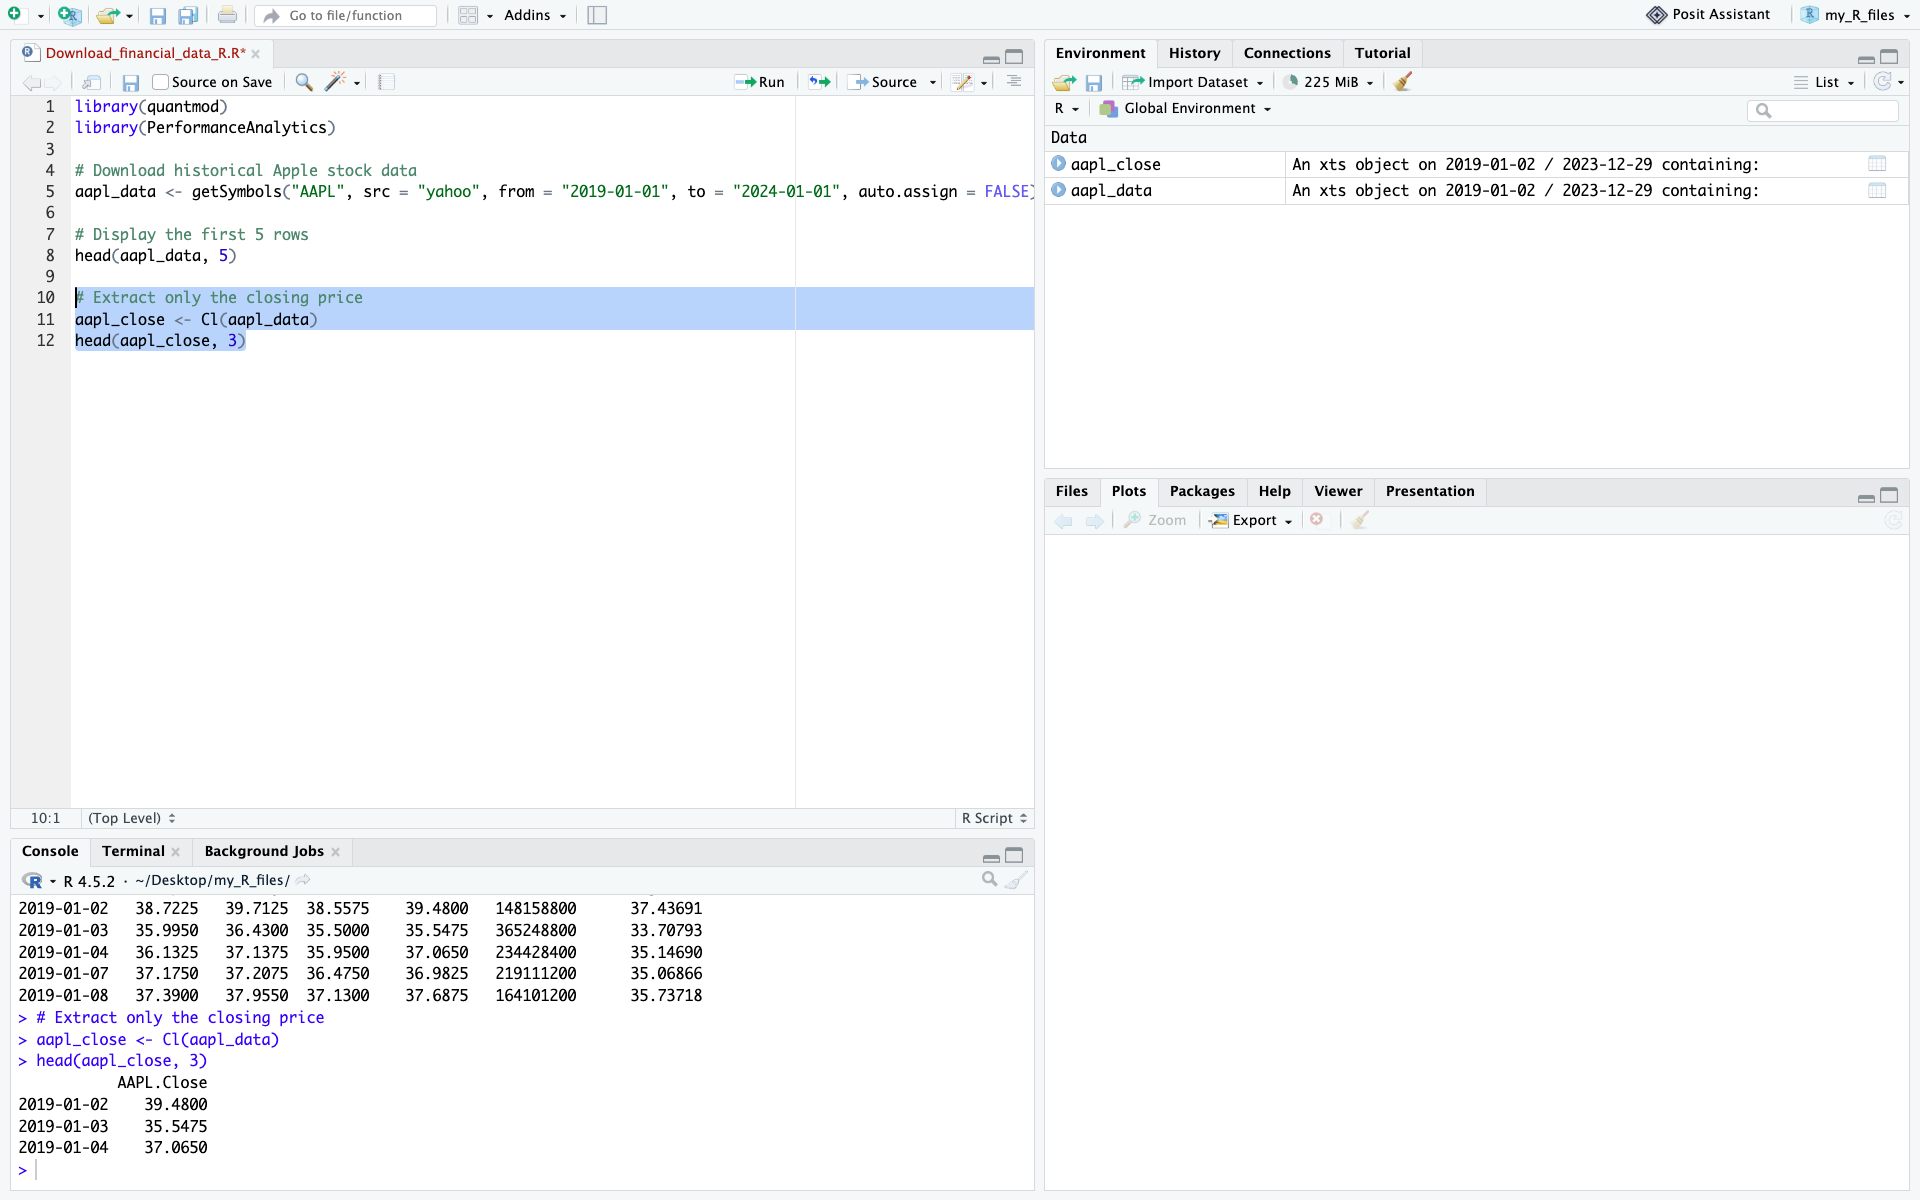Open the new file type dropdown arrow
Image resolution: width=1920 pixels, height=1200 pixels.
click(x=40, y=16)
